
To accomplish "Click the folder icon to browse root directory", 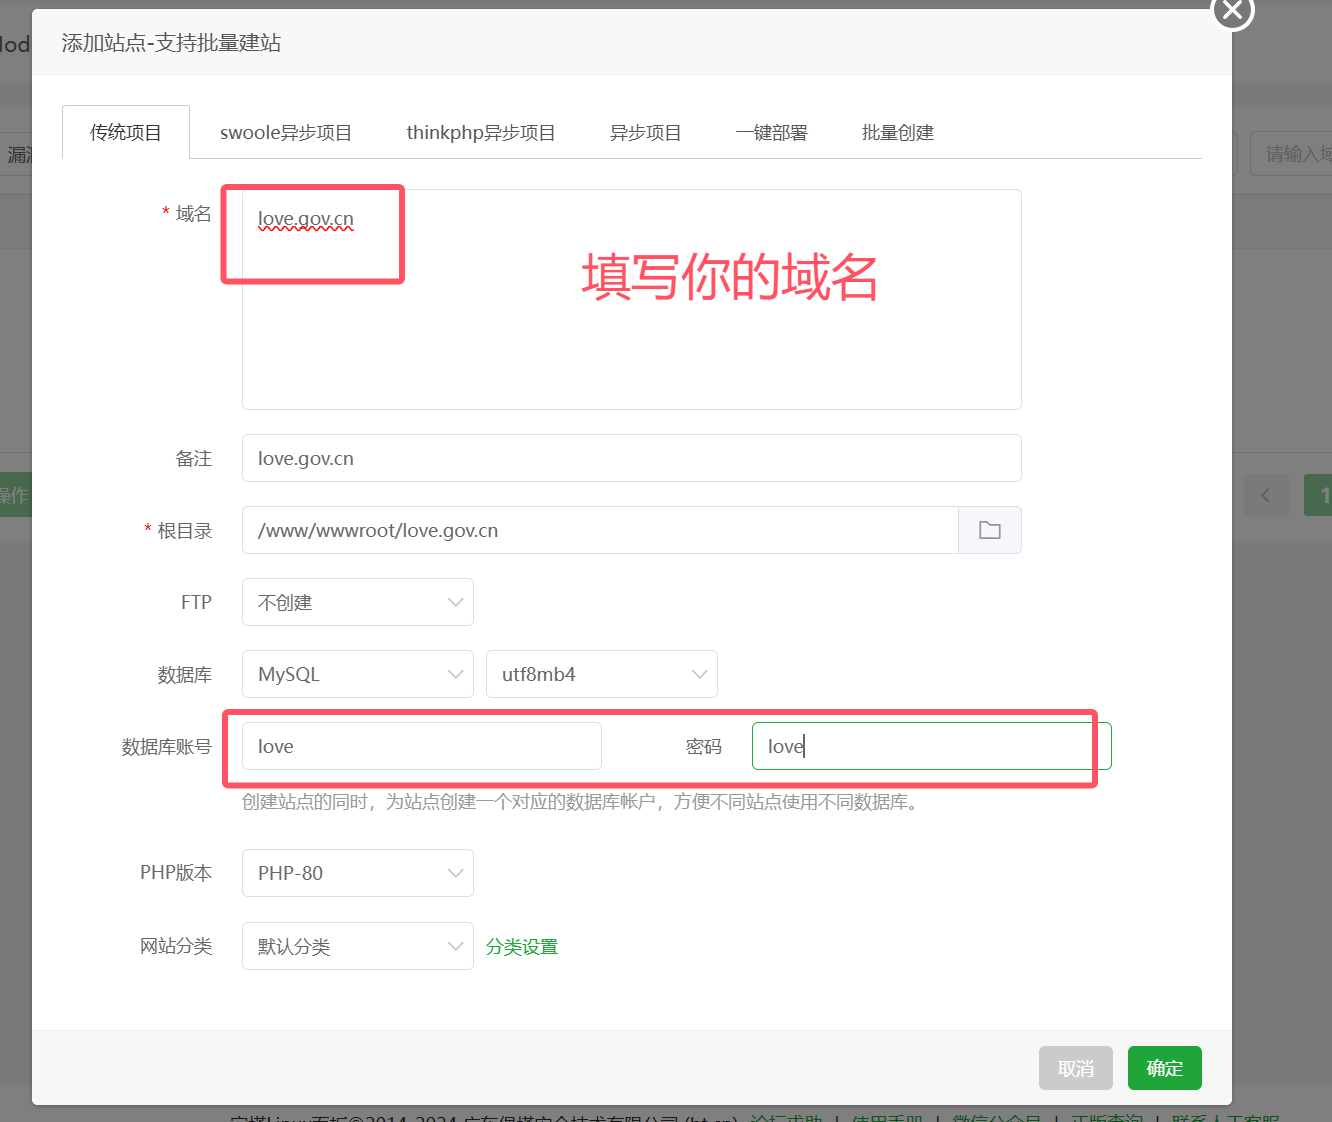I will tap(989, 530).
